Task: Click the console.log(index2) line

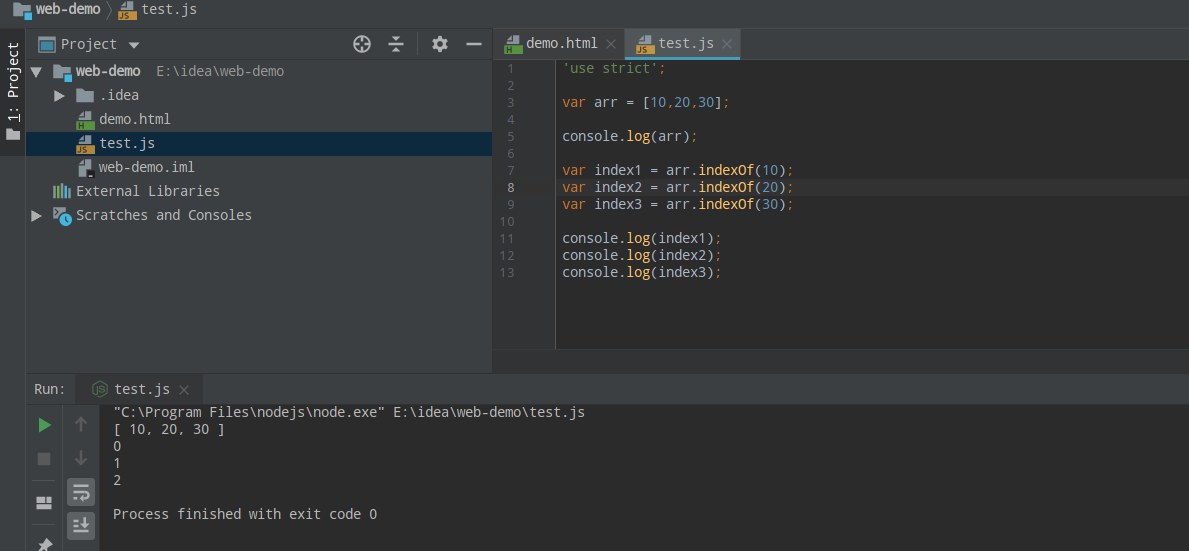Action: pyautogui.click(x=642, y=255)
